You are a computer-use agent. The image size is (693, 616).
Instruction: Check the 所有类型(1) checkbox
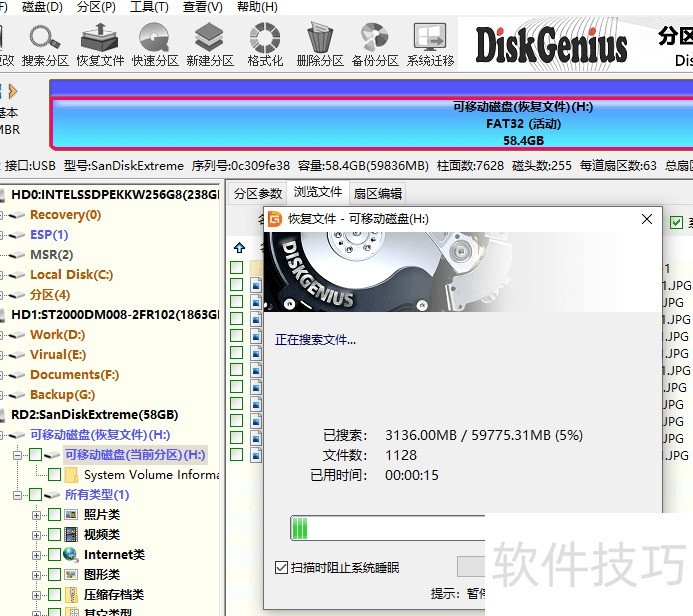click(35, 495)
